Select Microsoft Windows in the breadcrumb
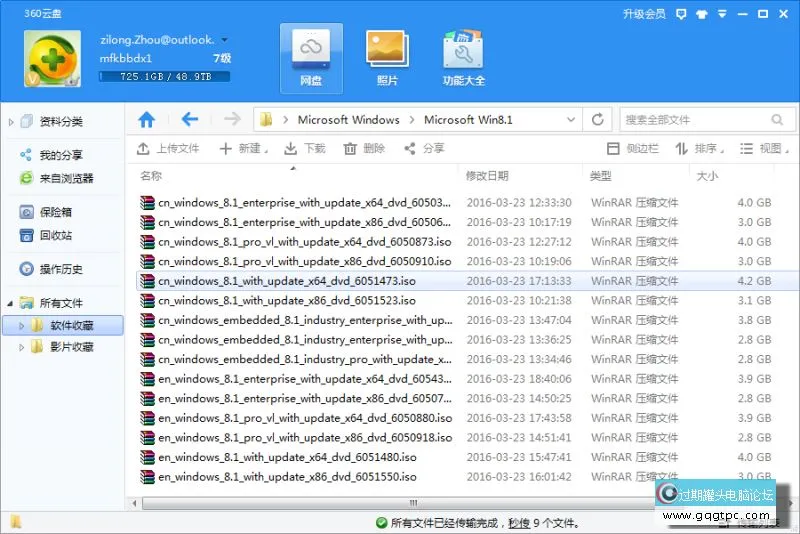 348,120
